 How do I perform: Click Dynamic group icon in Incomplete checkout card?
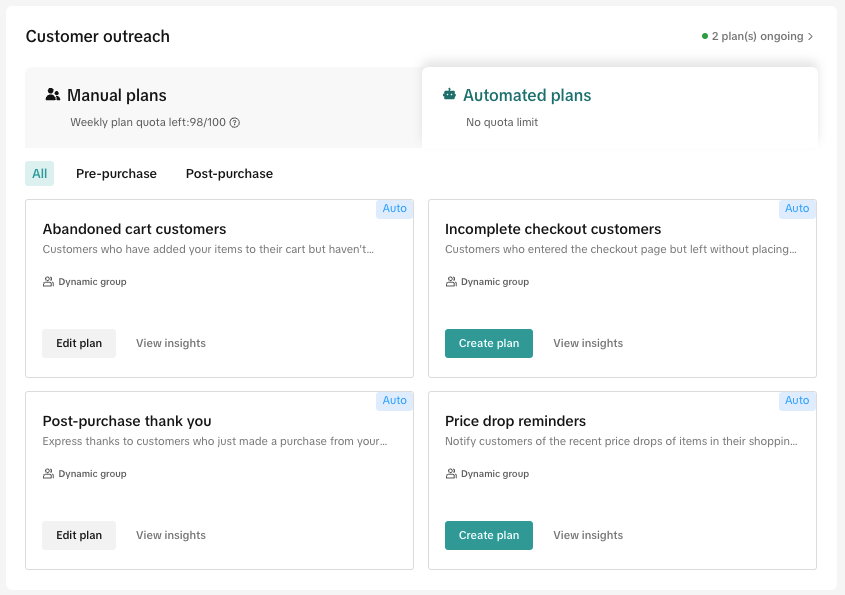(x=451, y=282)
